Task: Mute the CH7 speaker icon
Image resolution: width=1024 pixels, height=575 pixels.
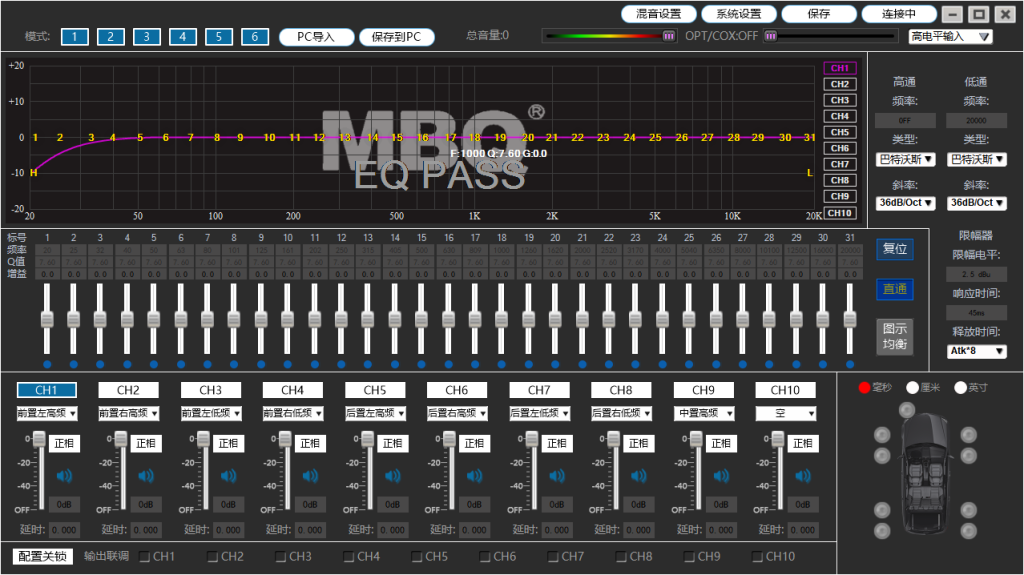Action: (557, 476)
